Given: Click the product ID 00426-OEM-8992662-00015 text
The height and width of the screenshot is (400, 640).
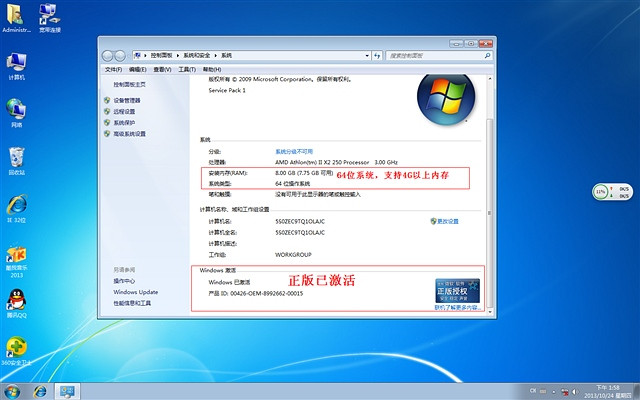Looking at the screenshot, I should (267, 293).
